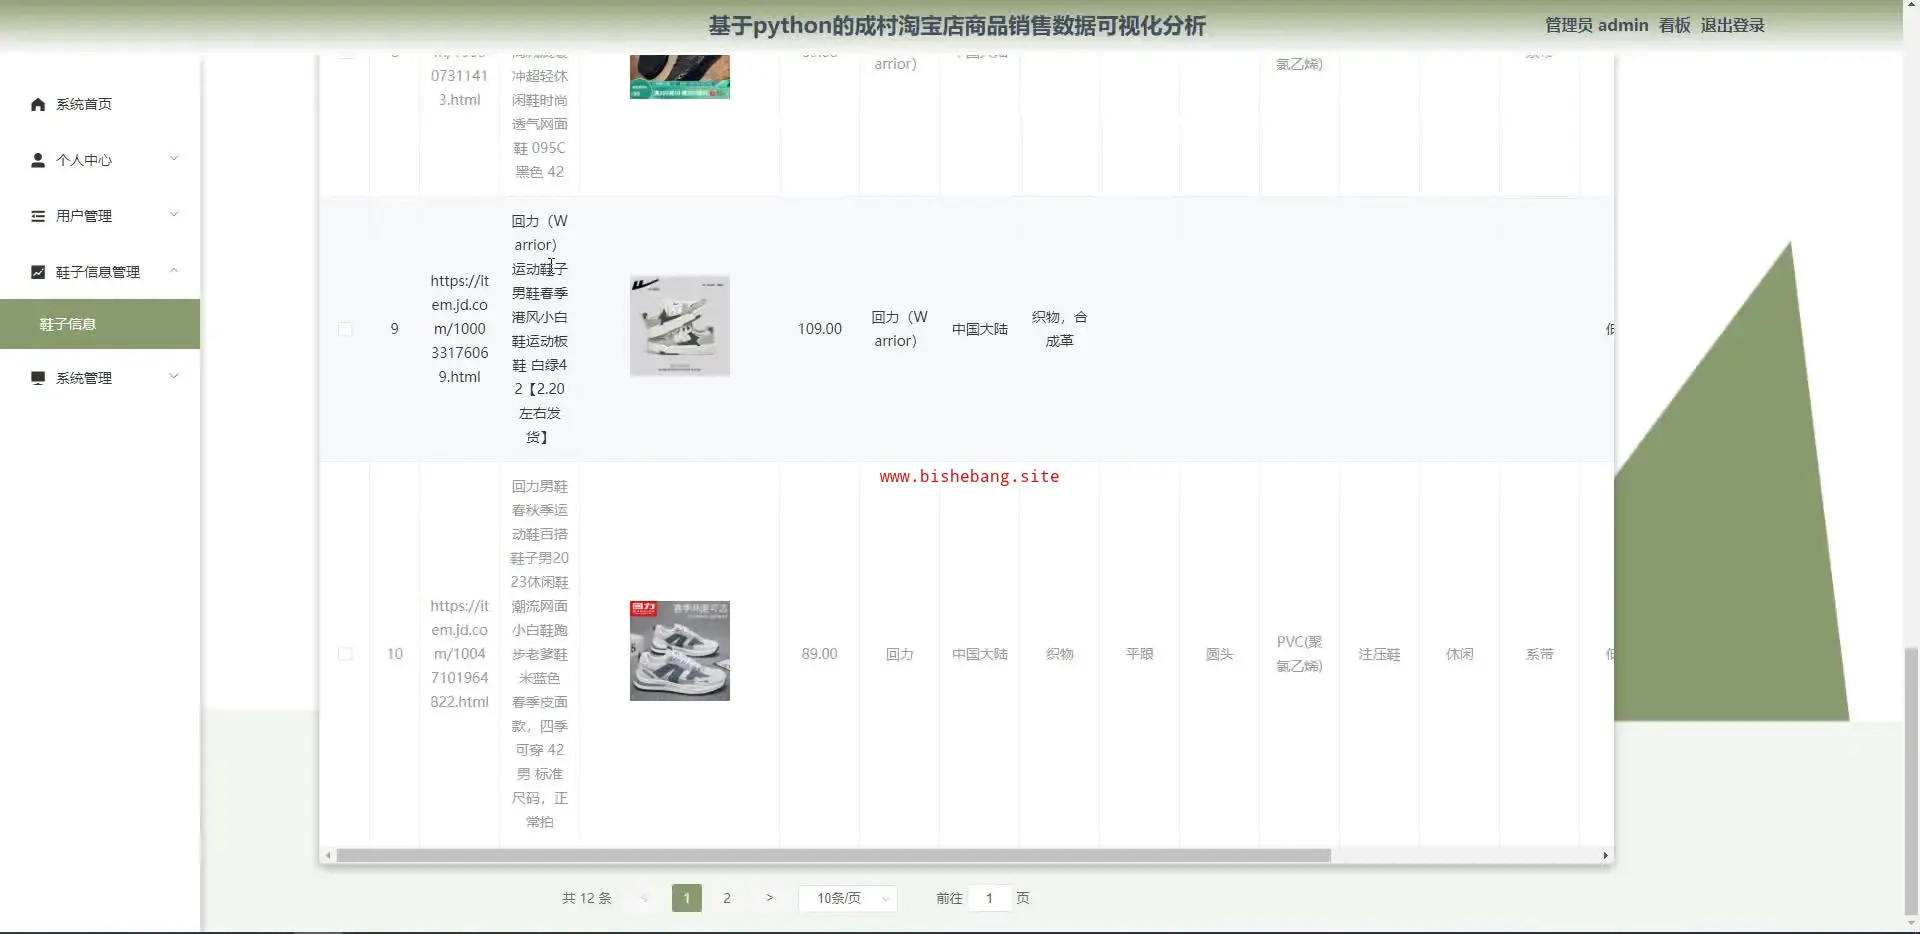Screen dimensions: 1920x934
Task: Click row 10 material cell 织物
Action: 1060,654
